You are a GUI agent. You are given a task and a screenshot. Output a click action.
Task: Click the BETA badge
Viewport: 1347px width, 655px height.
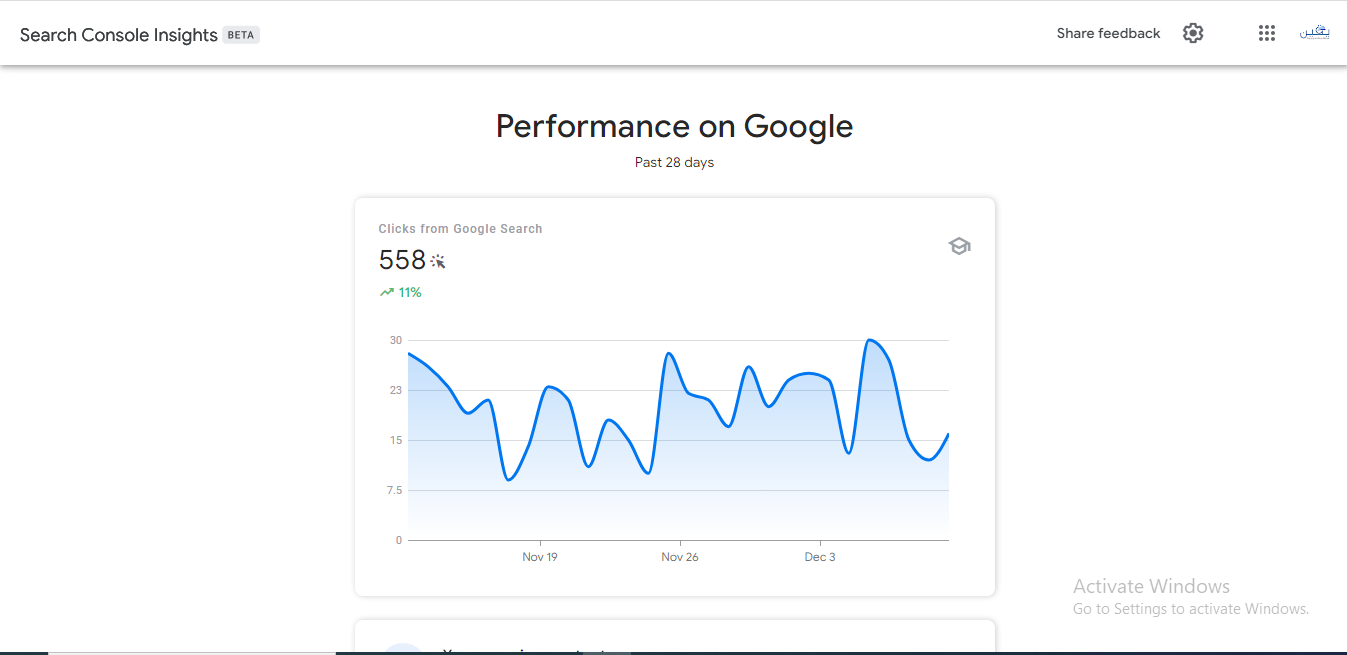[241, 35]
